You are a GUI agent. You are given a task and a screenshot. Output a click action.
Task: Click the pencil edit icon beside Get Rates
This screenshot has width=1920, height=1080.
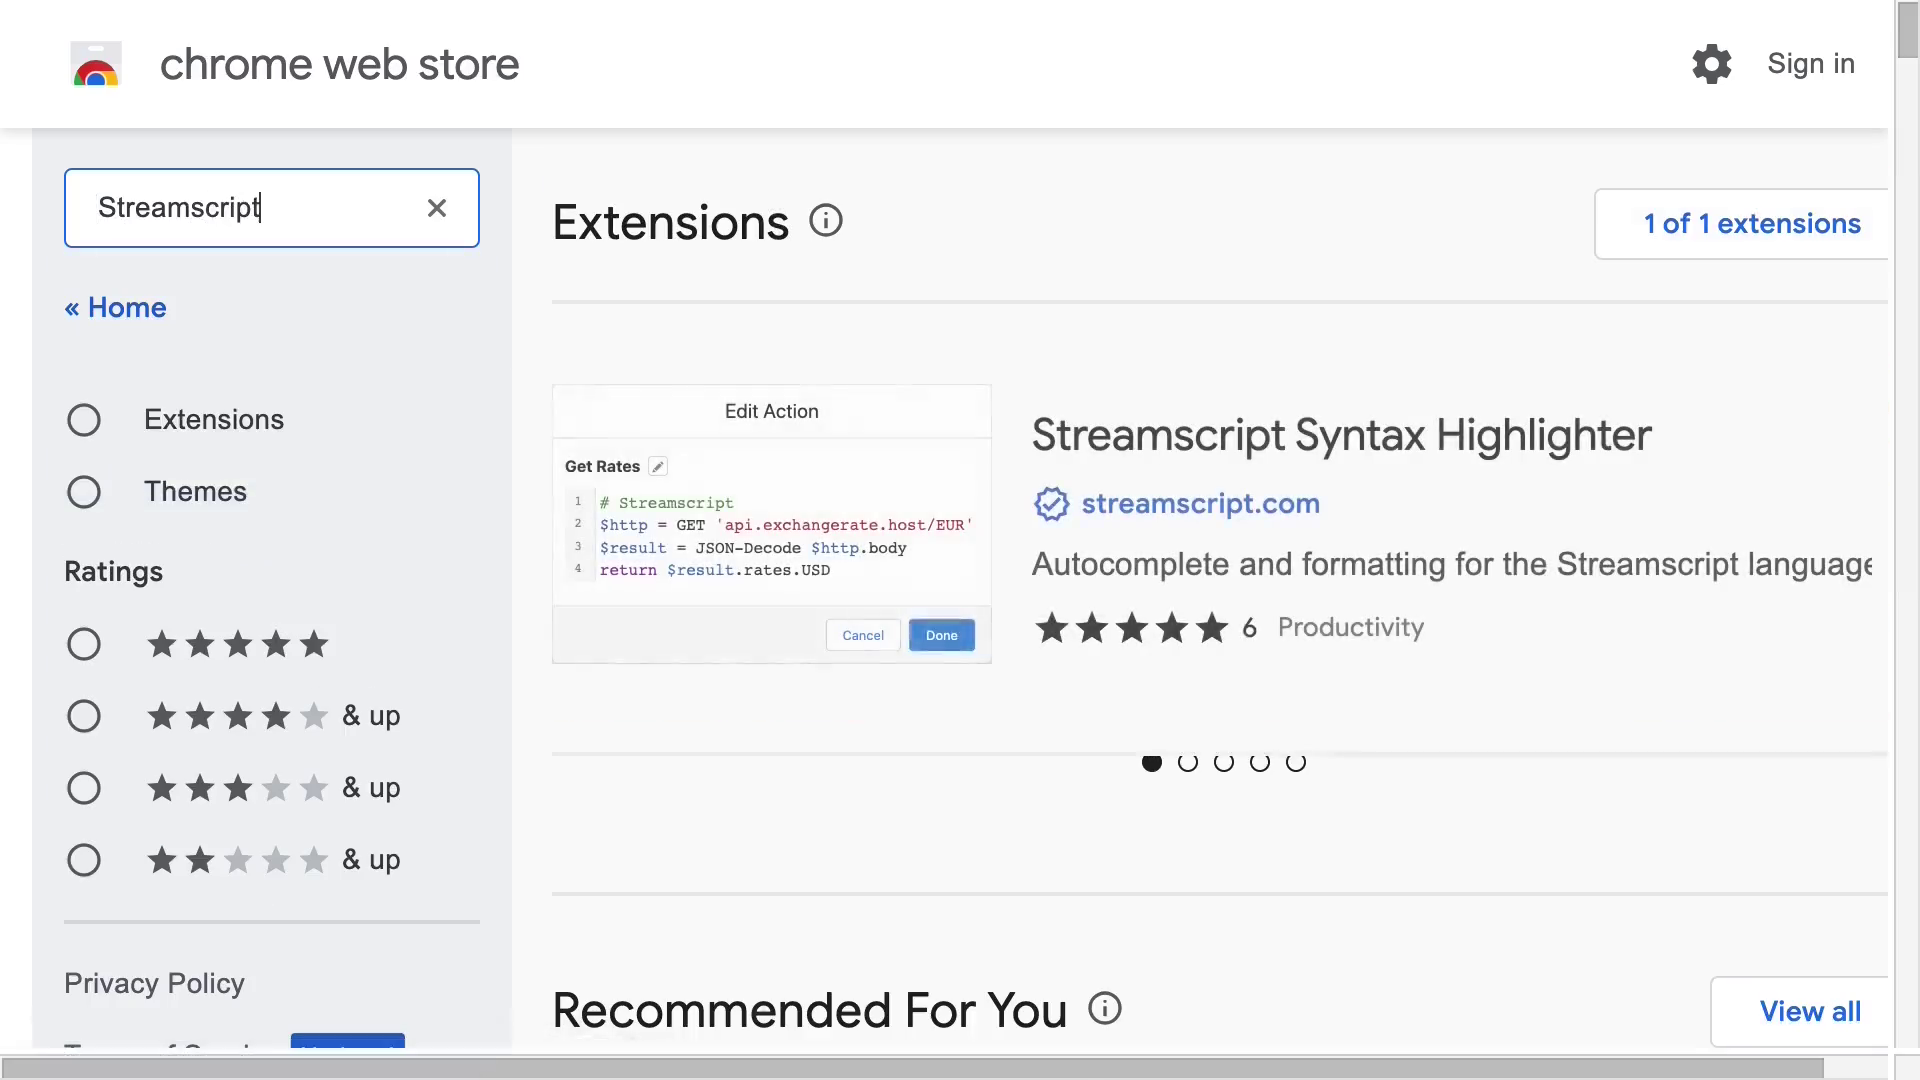(x=658, y=467)
